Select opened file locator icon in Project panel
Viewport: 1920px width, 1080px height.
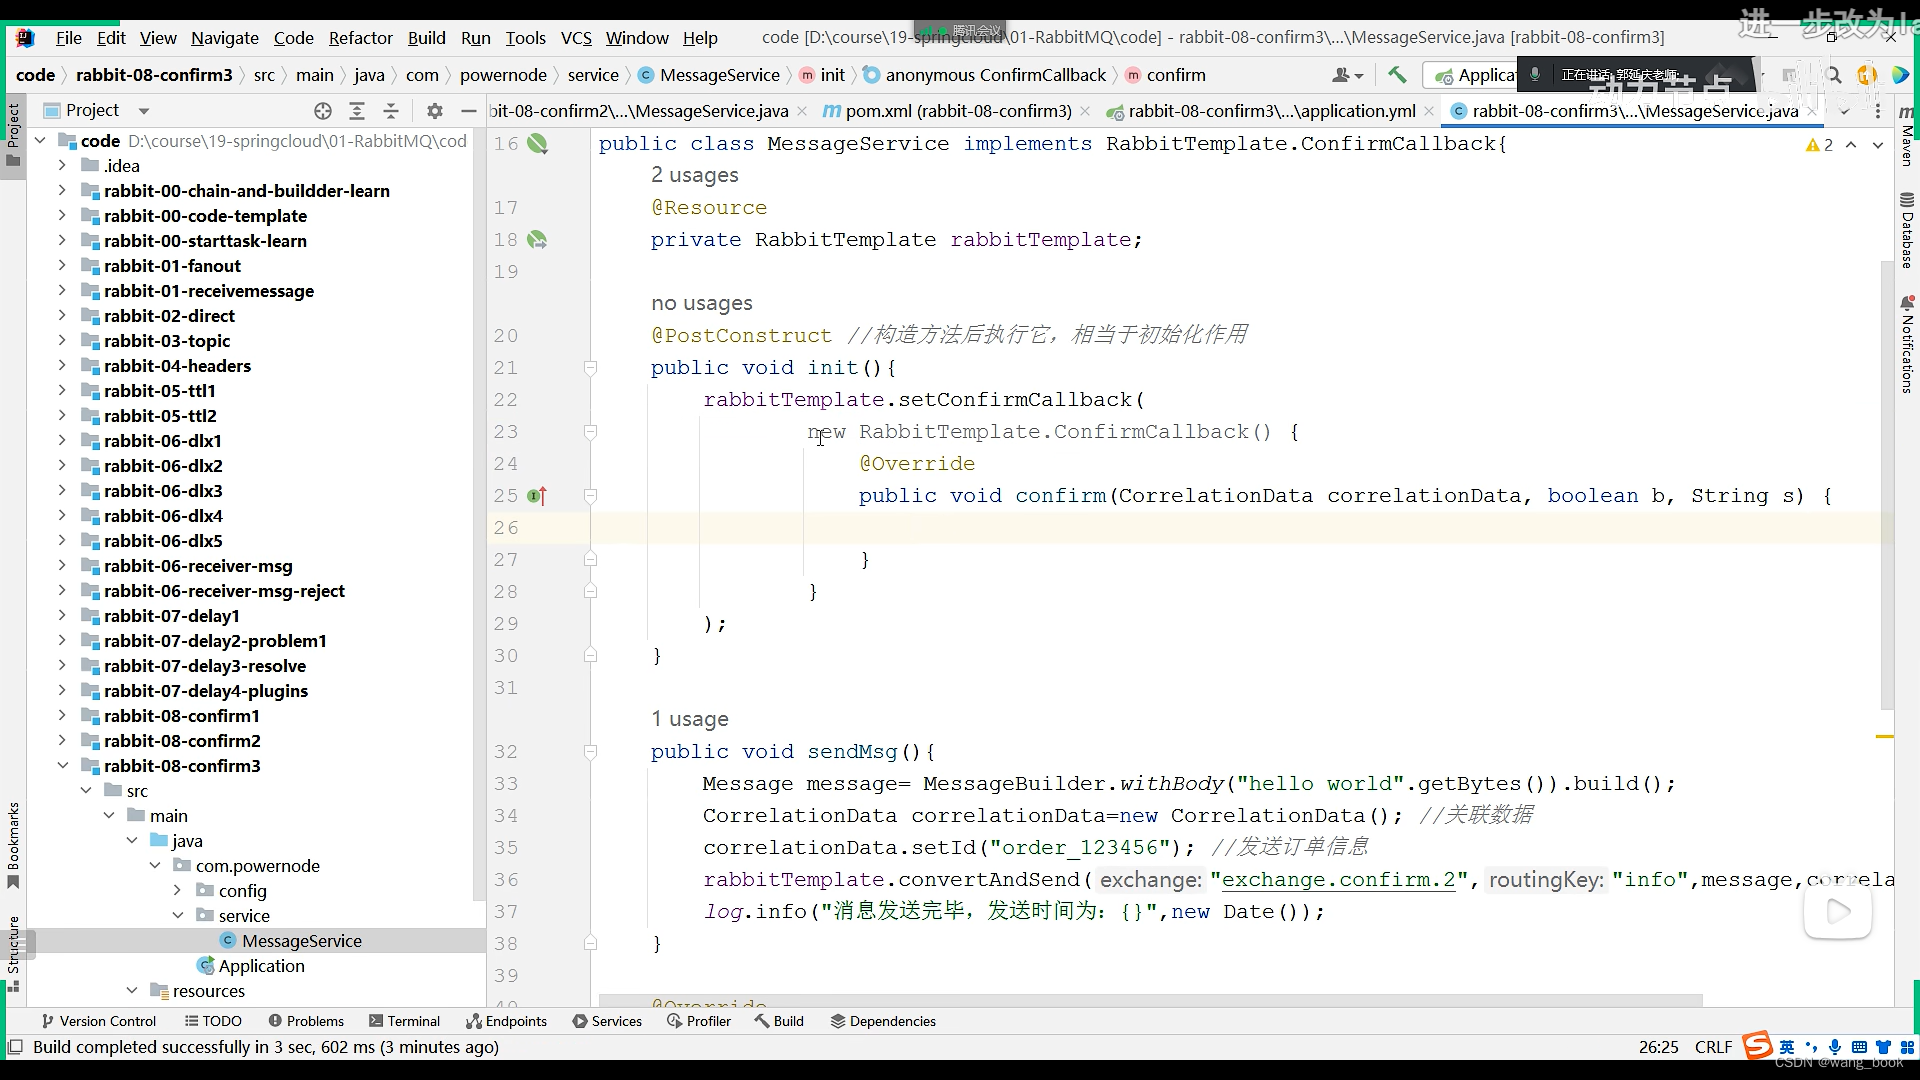coord(322,111)
